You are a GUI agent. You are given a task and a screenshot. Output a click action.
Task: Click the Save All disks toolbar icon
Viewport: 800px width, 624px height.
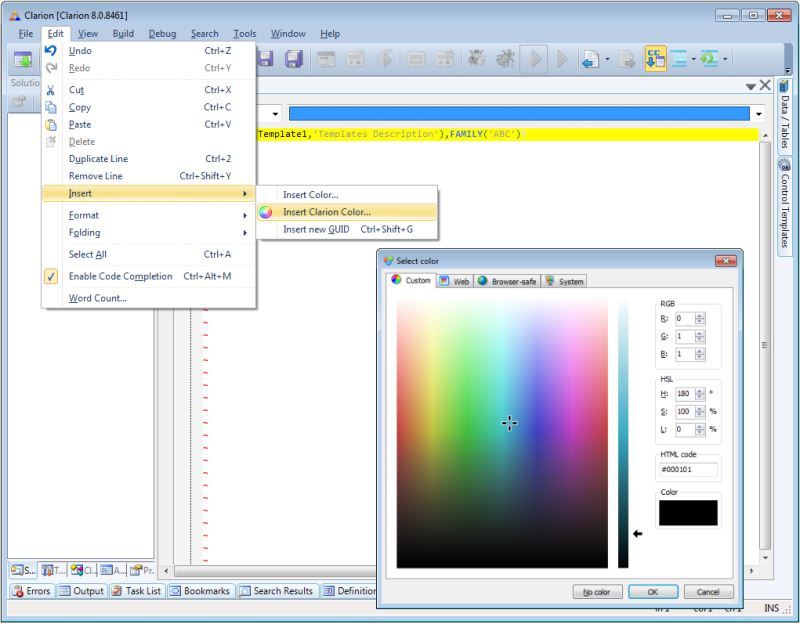[x=294, y=59]
